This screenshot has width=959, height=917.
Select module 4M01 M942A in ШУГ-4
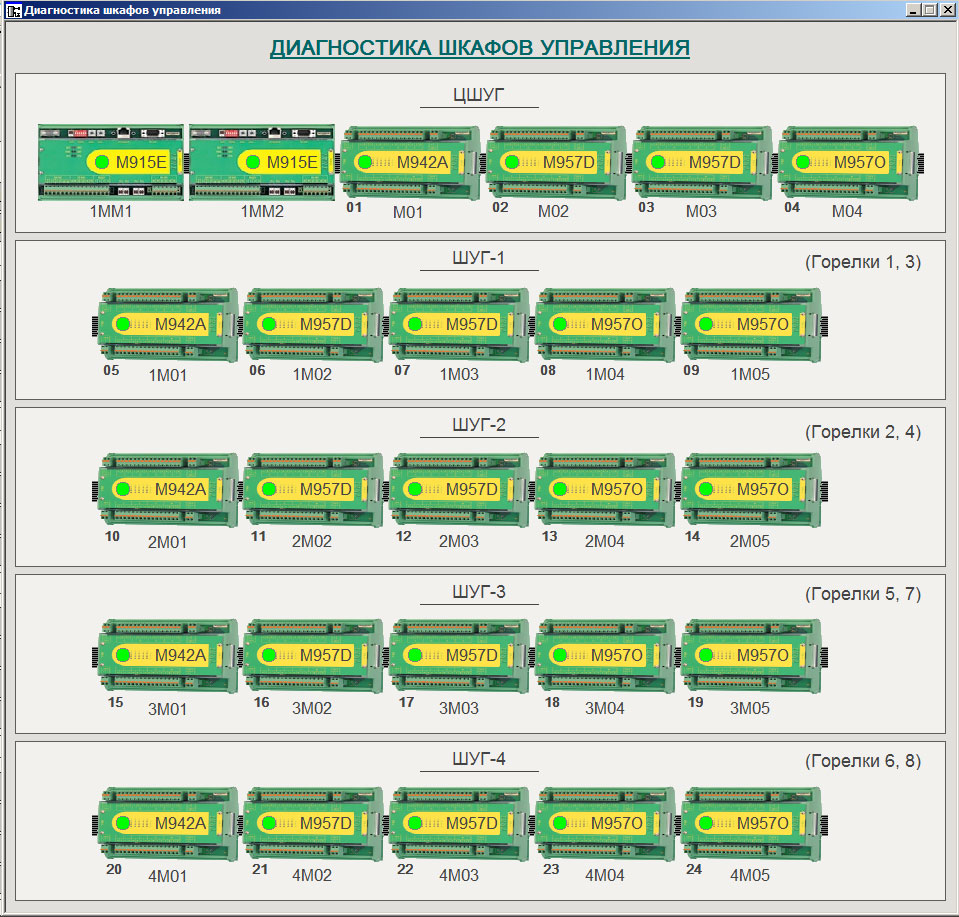[167, 822]
